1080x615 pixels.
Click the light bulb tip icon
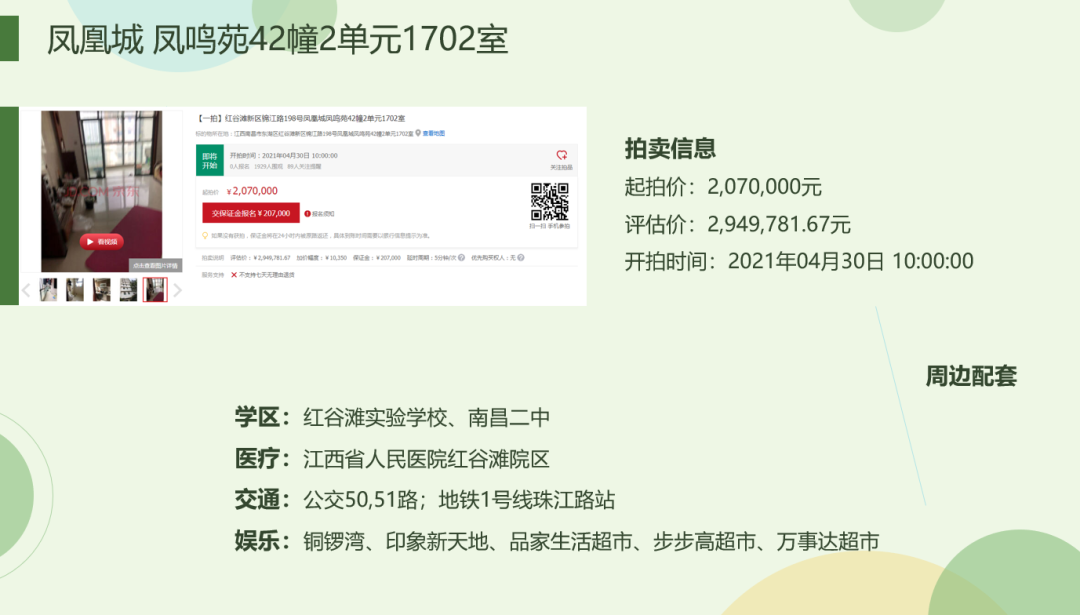(205, 236)
